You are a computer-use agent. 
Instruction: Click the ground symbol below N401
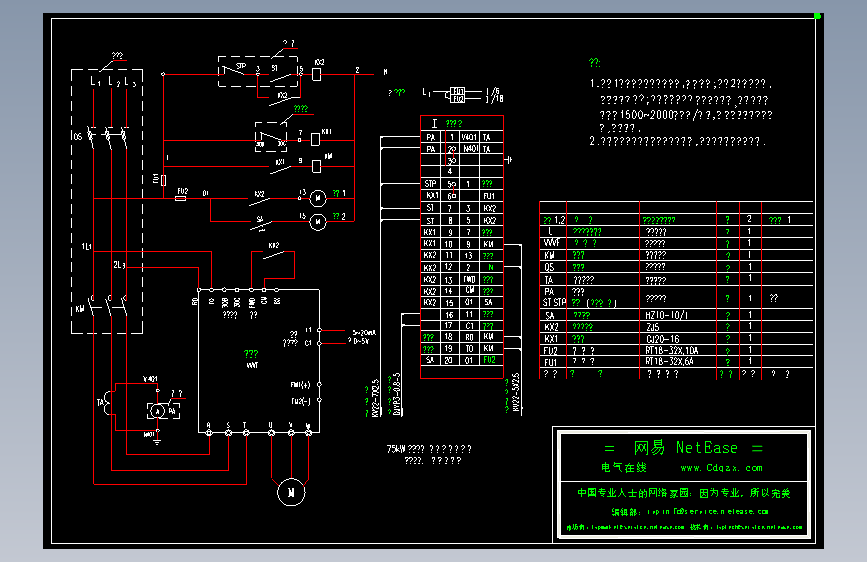[158, 441]
